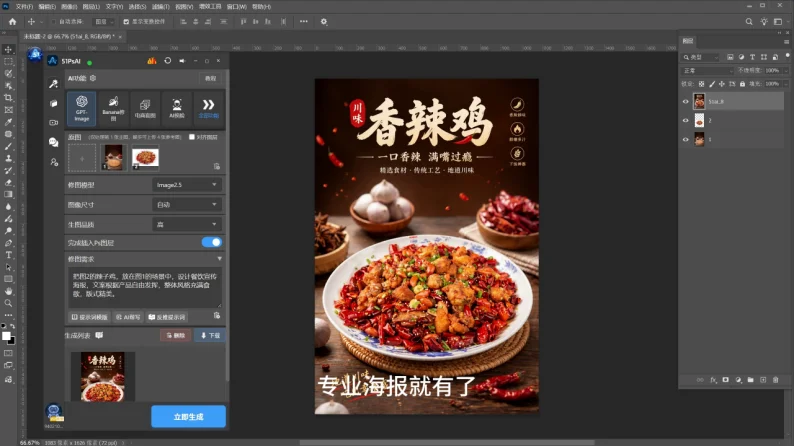The image size is (794, 447).
Task: Select the Crop tool
Action: 8,98
